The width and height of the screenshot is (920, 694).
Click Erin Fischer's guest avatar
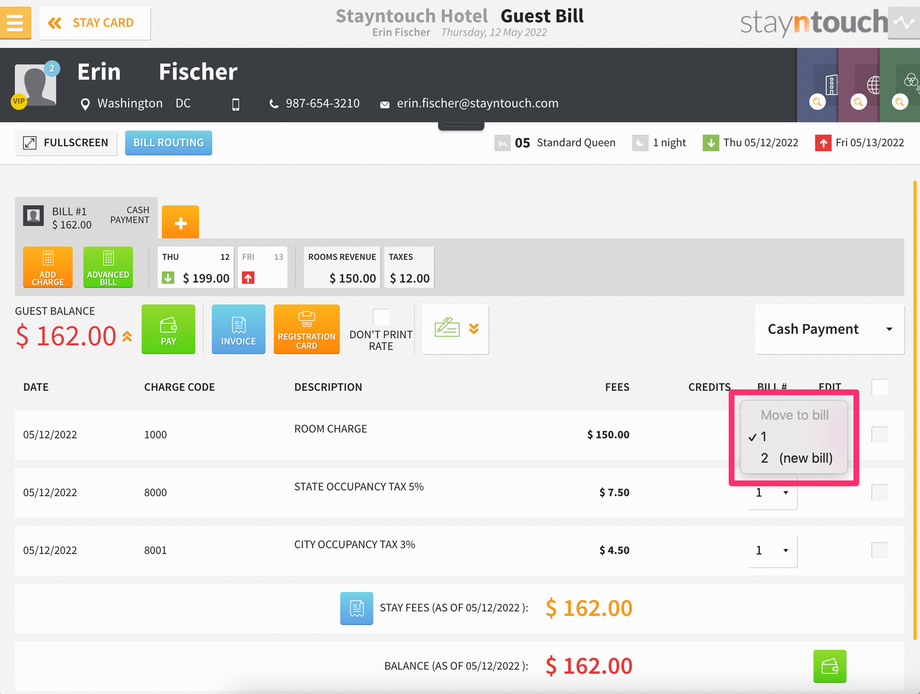tap(35, 85)
